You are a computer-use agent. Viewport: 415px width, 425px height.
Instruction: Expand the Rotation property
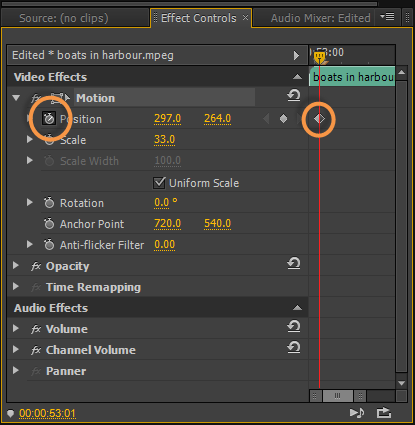coord(30,202)
